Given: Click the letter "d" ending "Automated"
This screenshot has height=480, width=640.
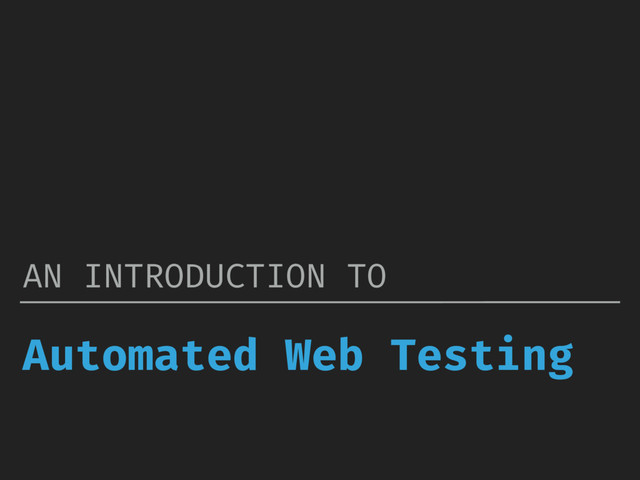Looking at the screenshot, I should click(244, 354).
